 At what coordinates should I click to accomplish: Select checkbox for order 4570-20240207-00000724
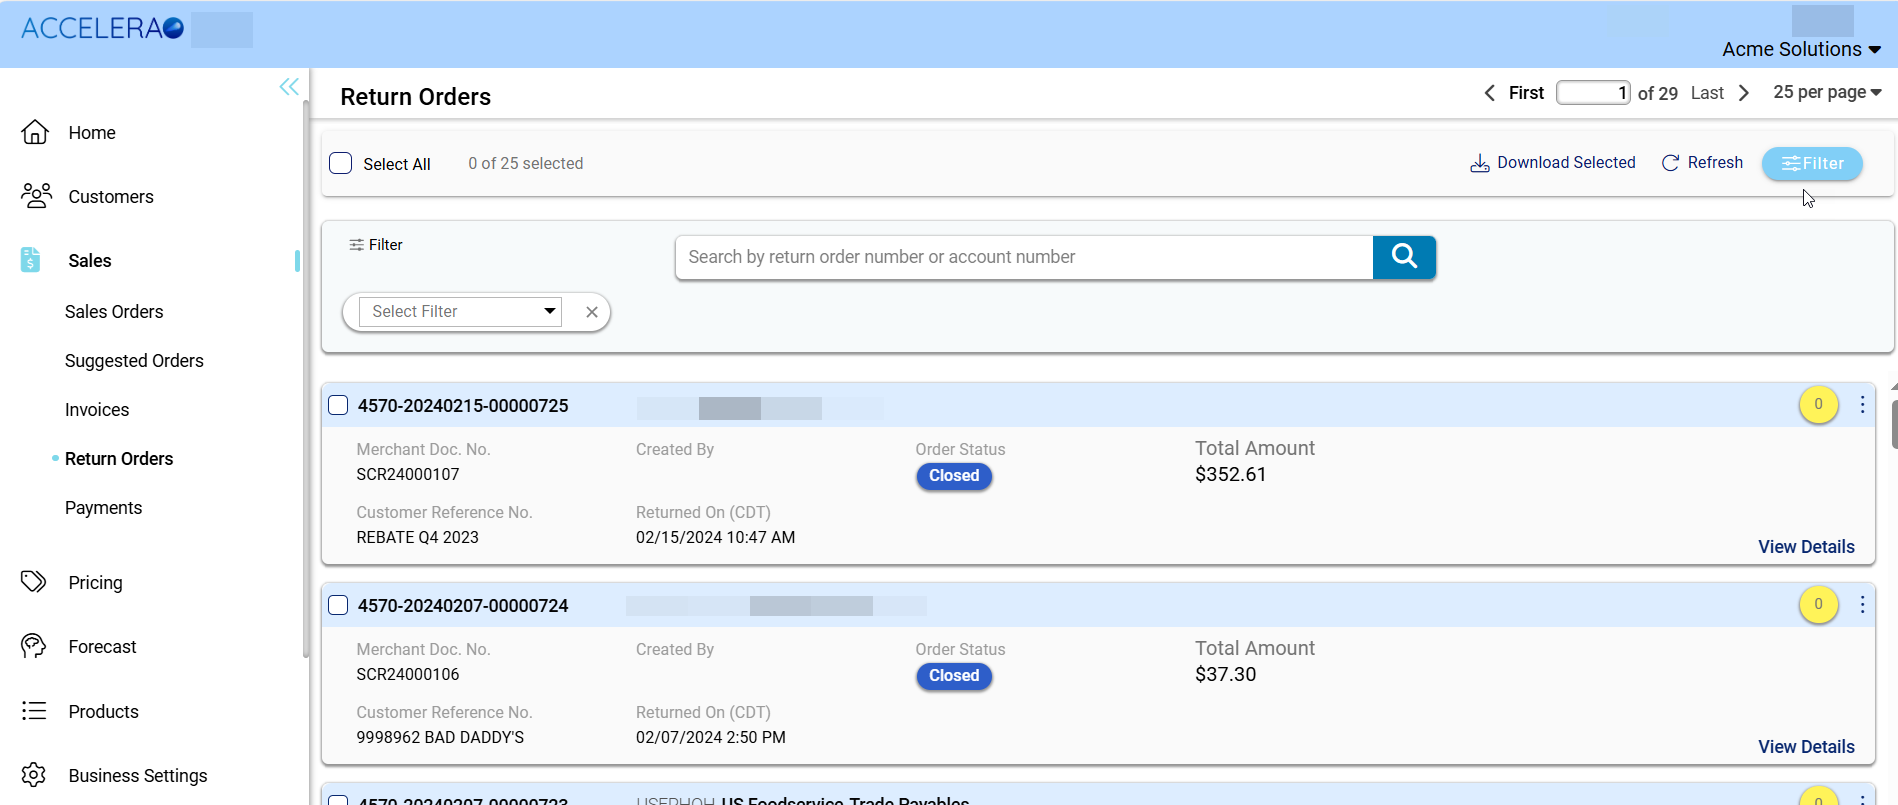tap(339, 605)
